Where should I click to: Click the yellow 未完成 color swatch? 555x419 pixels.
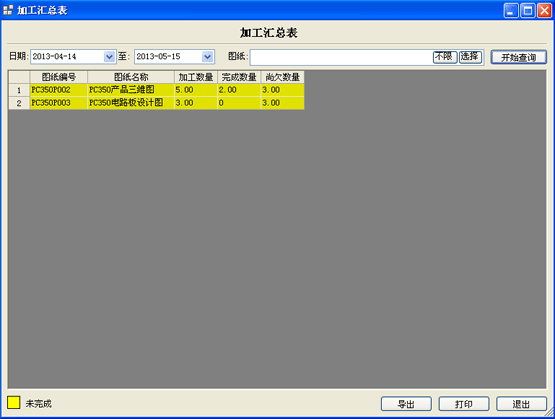pos(13,403)
